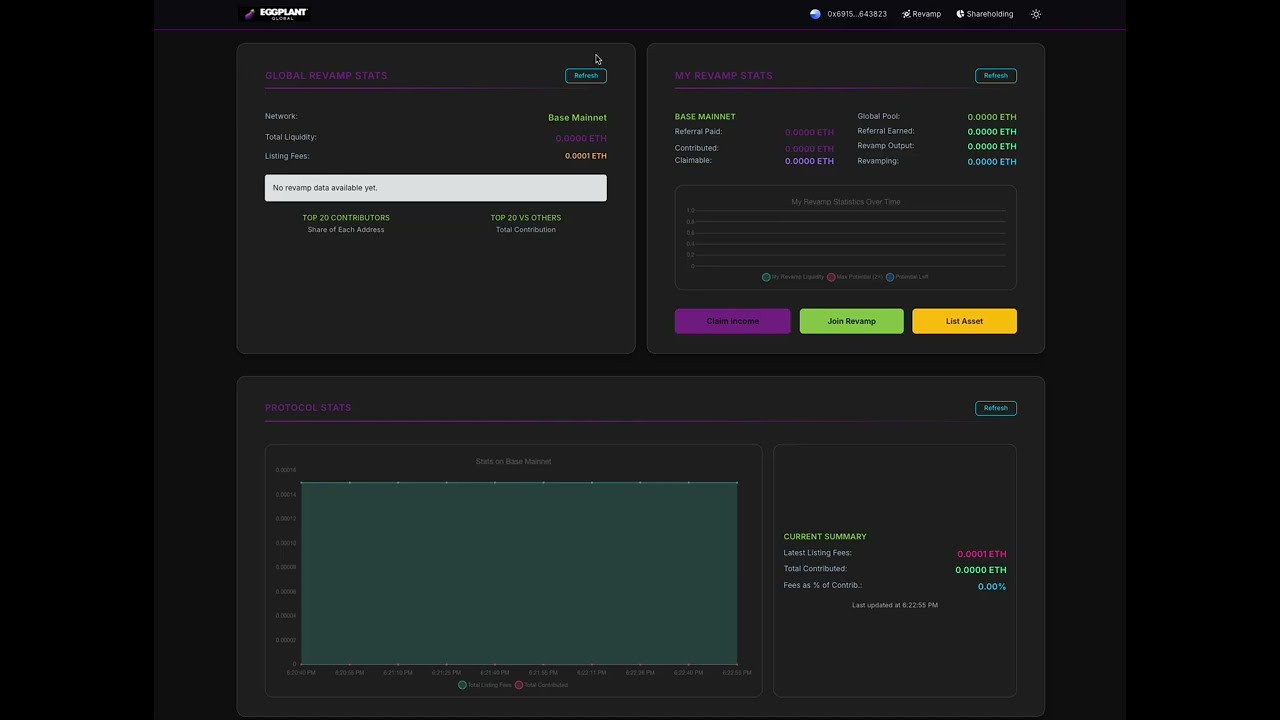Click the Contributed 0.0000 ETH value

point(810,149)
